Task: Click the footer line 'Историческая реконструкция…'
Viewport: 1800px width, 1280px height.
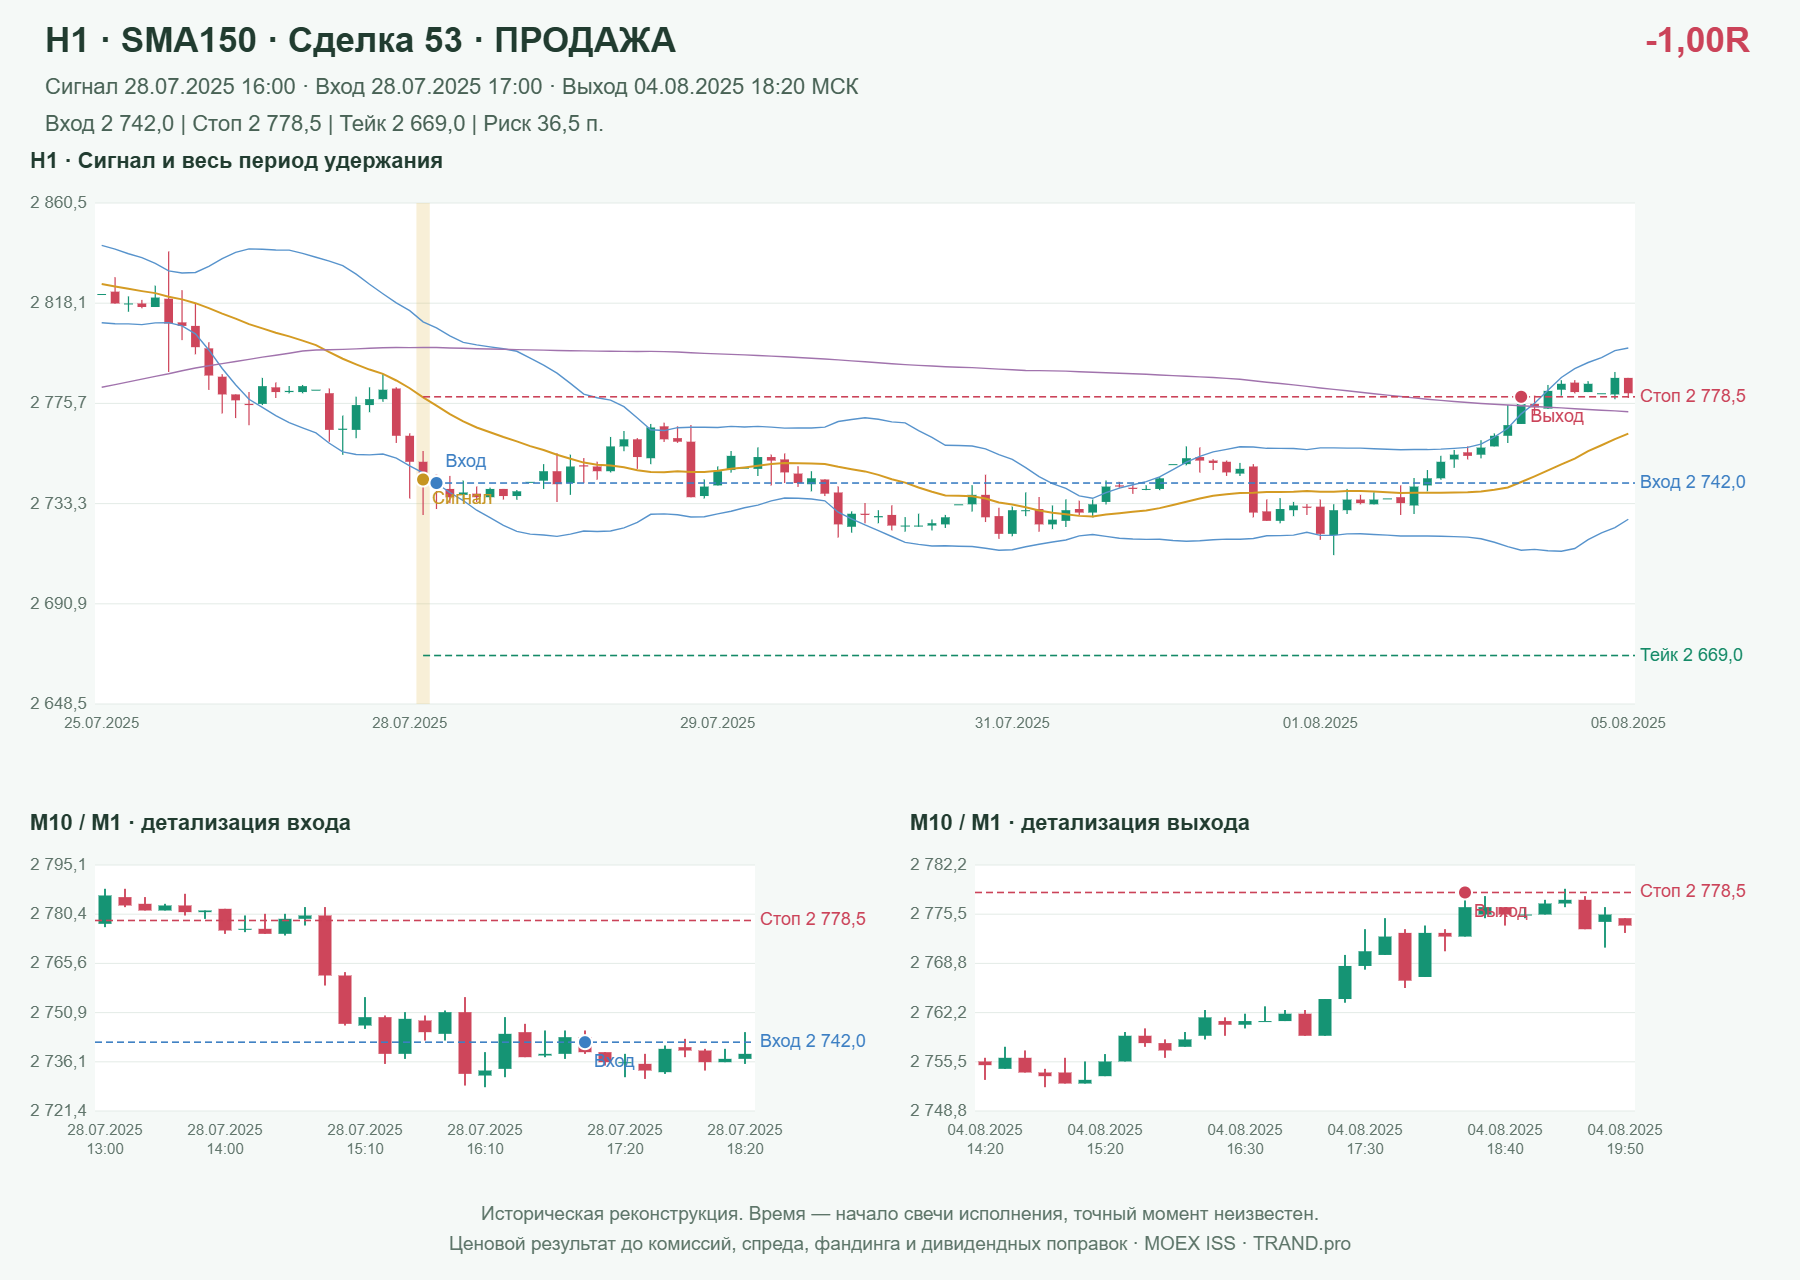Action: pyautogui.click(x=900, y=1214)
